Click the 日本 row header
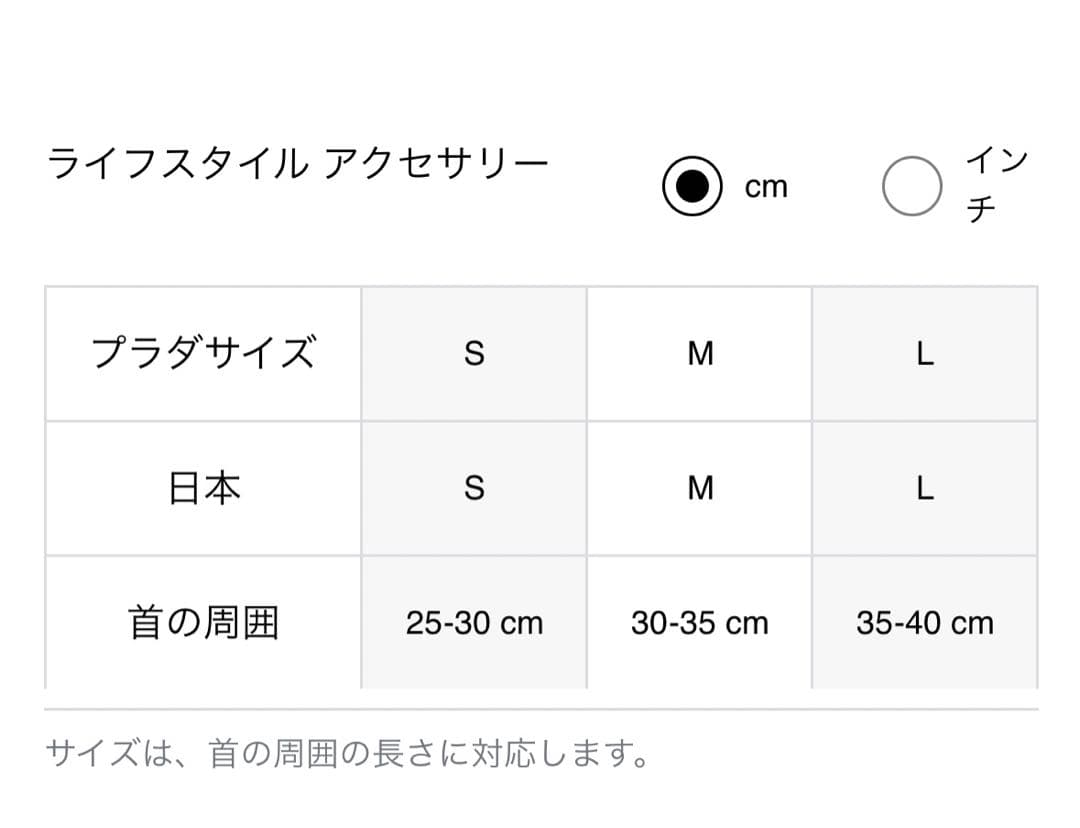Image resolution: width=1080 pixels, height=828 pixels. pyautogui.click(x=203, y=488)
